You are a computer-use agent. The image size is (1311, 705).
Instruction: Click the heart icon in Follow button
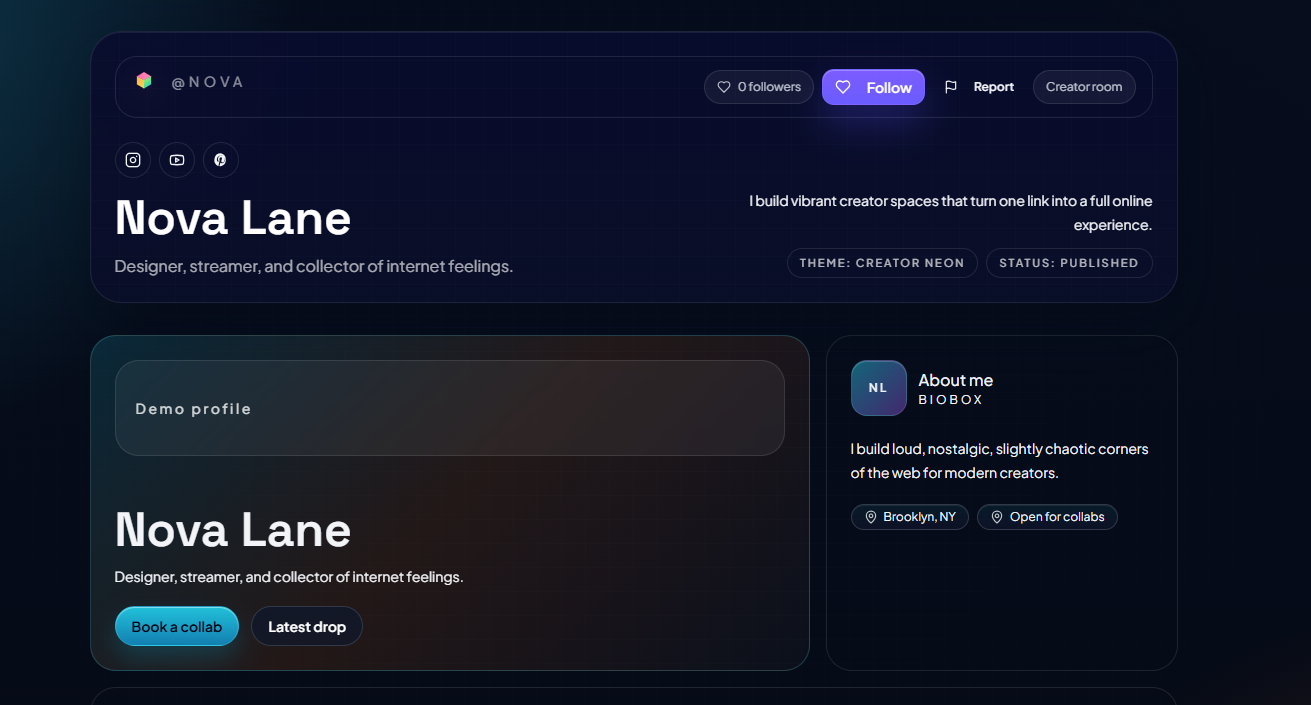[x=843, y=87]
